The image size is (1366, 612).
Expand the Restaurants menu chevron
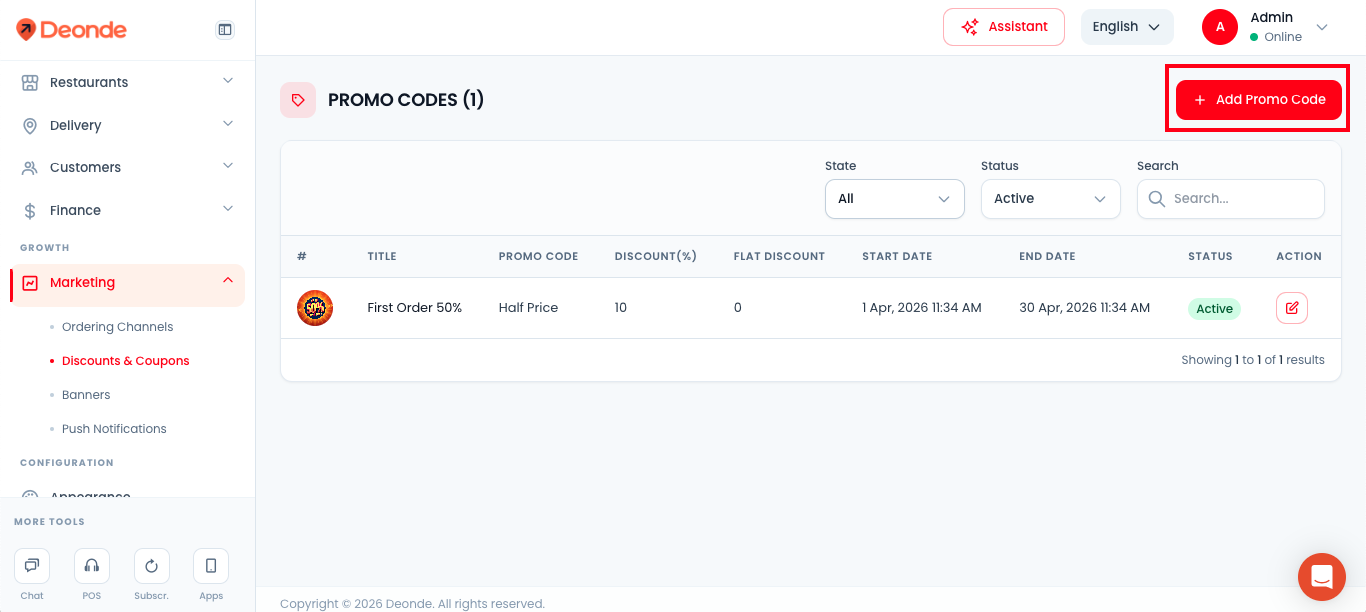coord(228,81)
